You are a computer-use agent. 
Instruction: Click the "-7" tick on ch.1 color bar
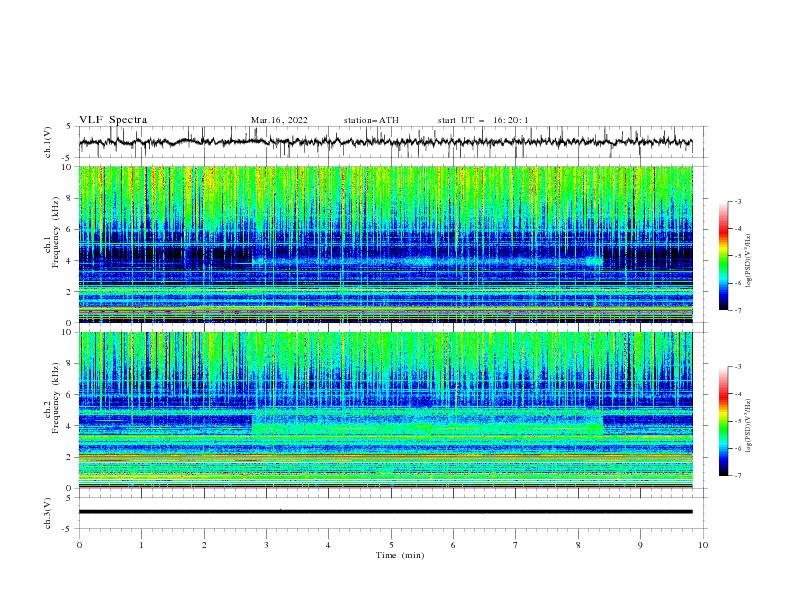(737, 310)
